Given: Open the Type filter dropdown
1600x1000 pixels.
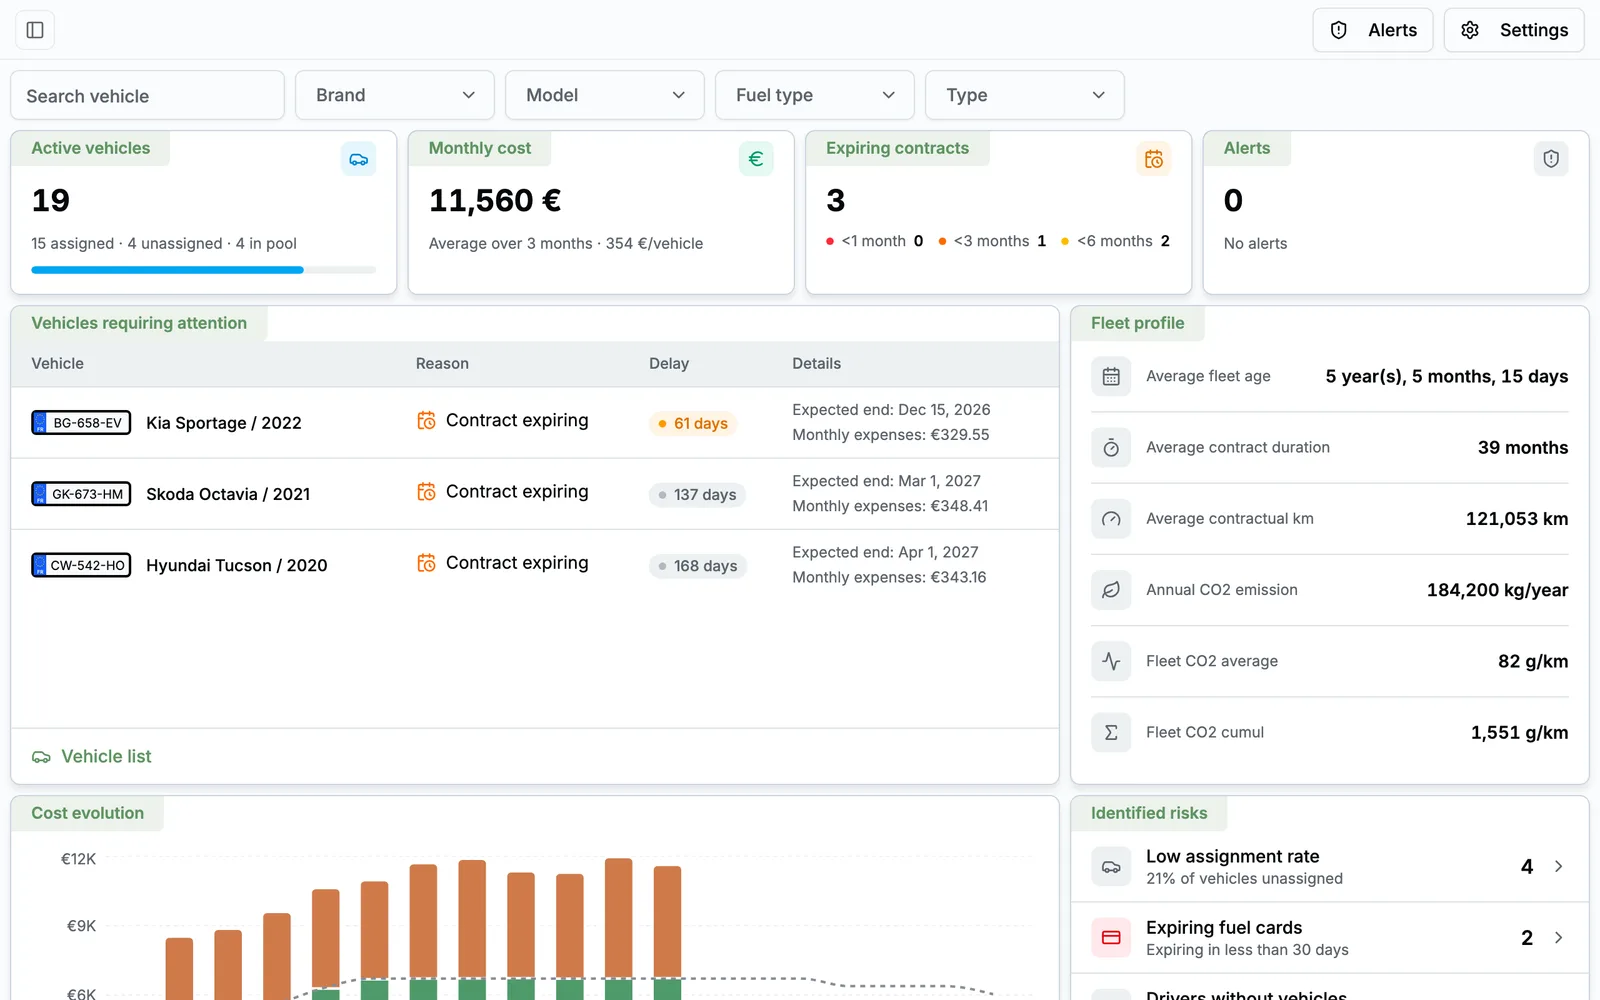Looking at the screenshot, I should [x=1025, y=95].
